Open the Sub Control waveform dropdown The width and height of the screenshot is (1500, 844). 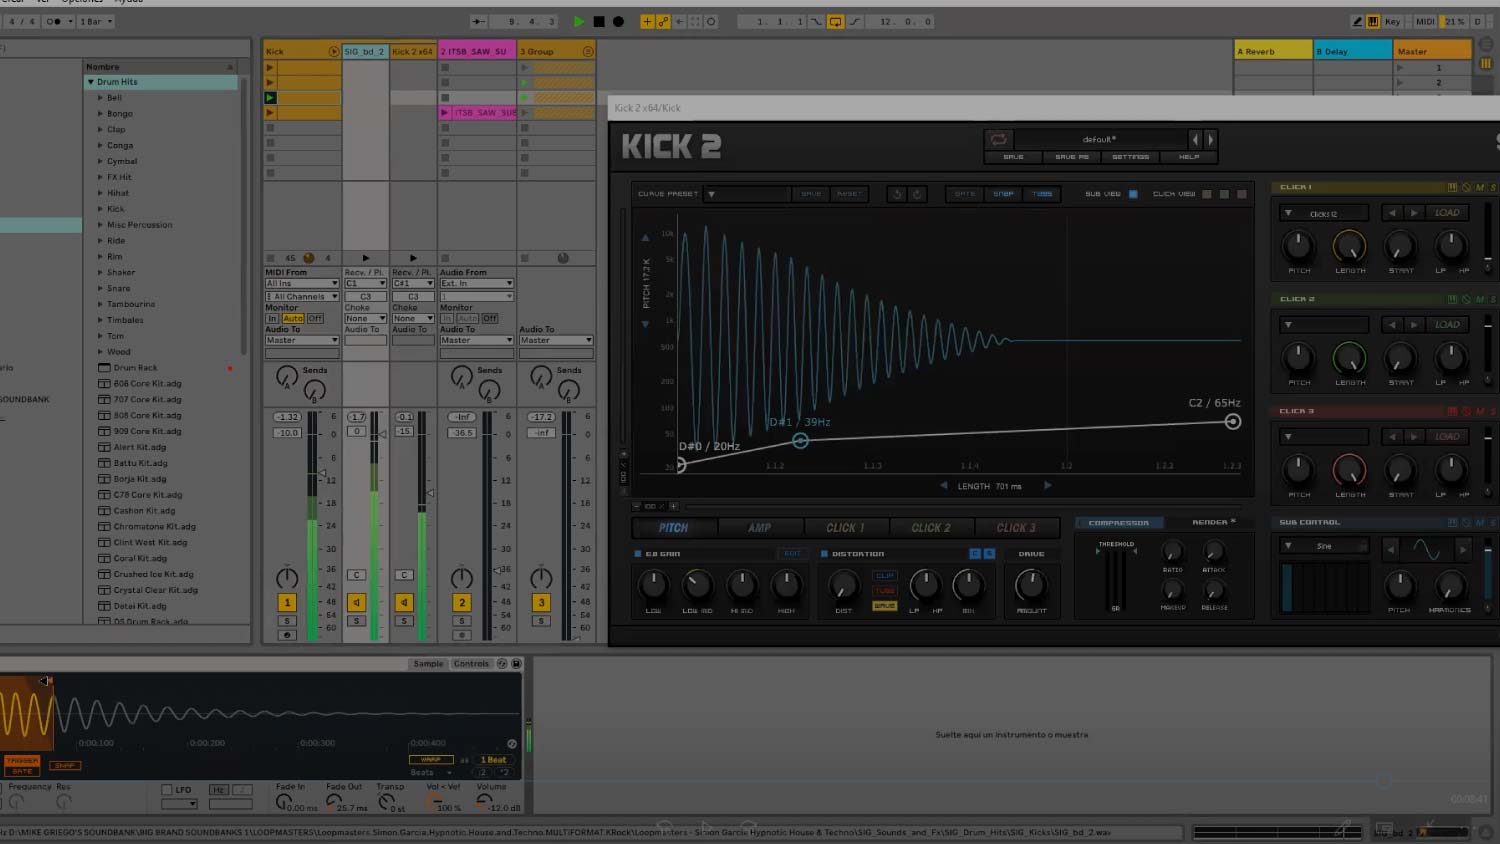pos(1324,546)
